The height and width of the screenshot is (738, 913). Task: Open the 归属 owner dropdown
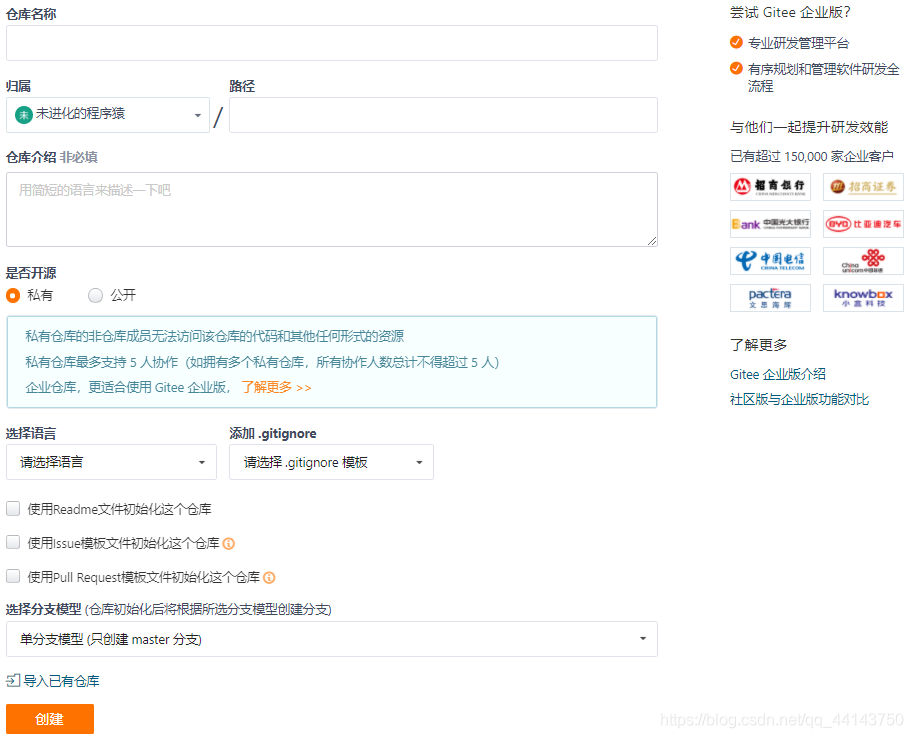pyautogui.click(x=108, y=115)
